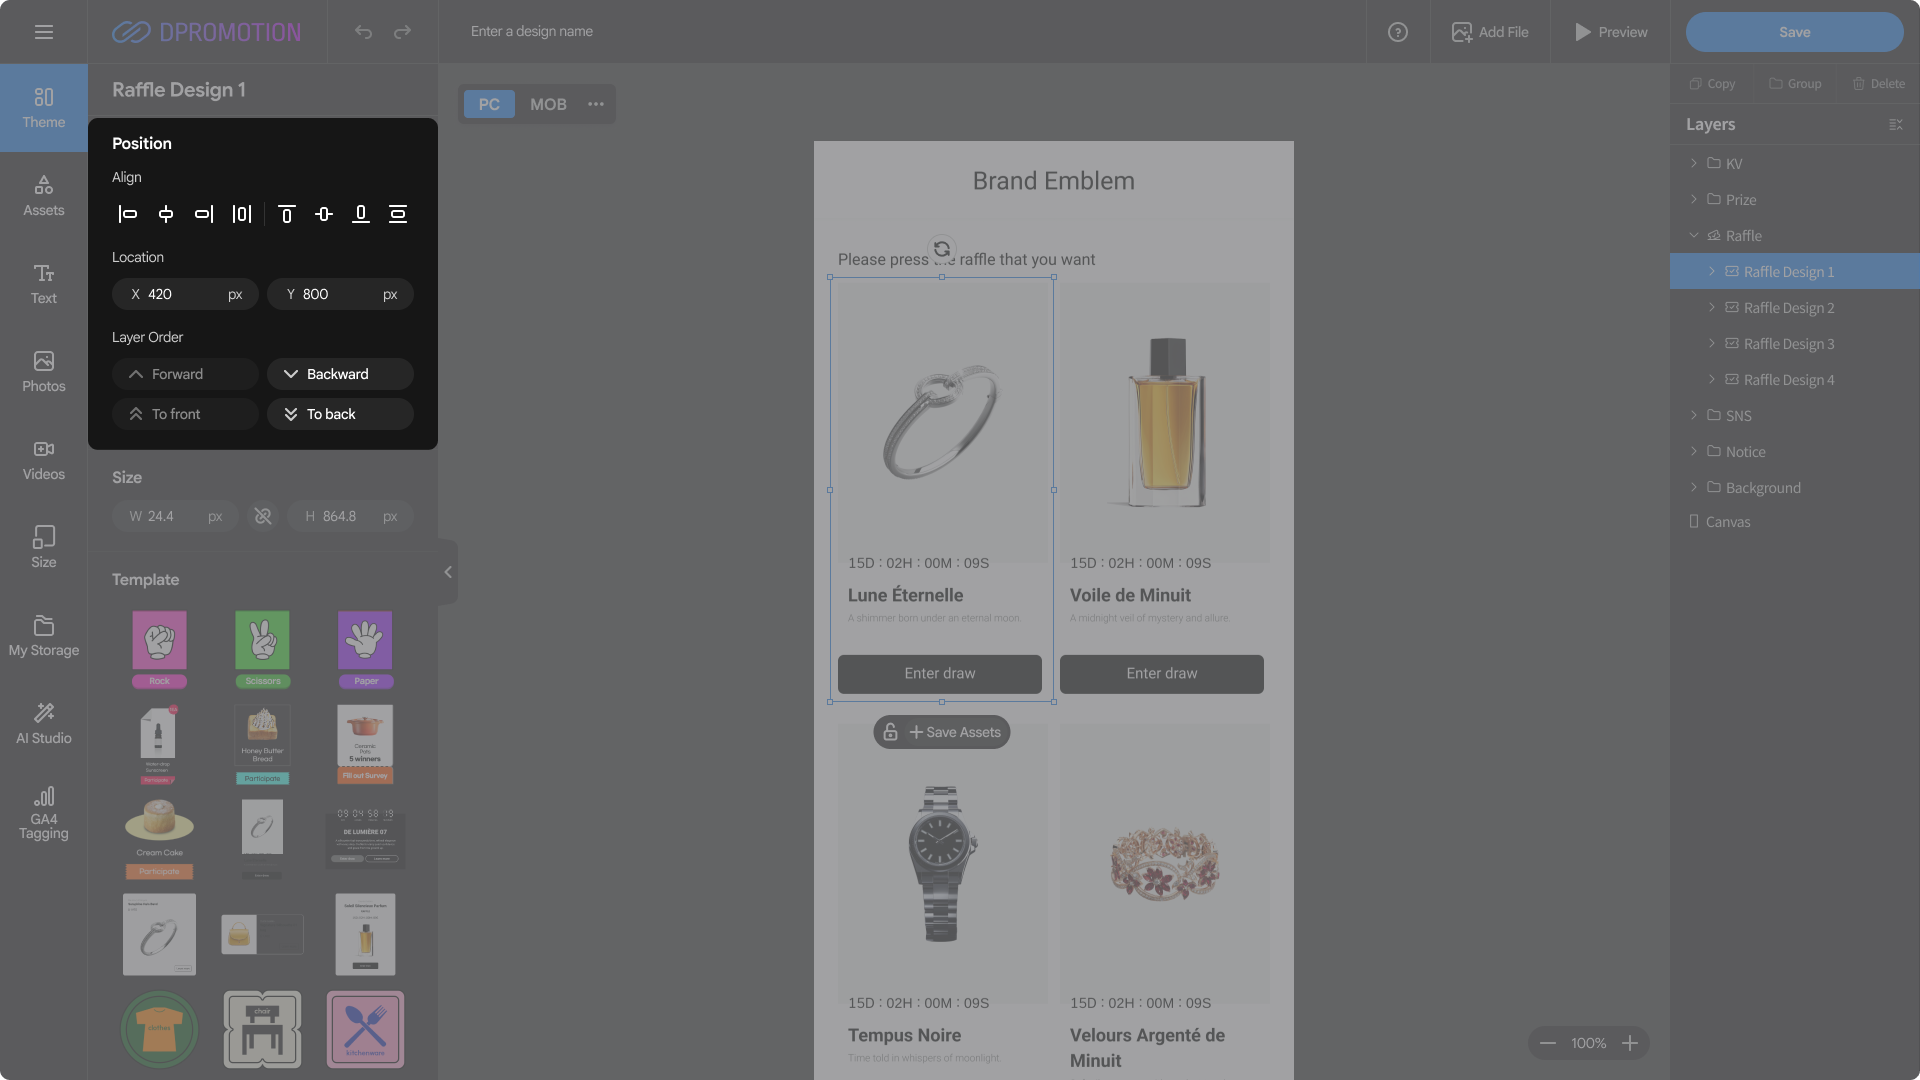Click distribute horizontally icon
The width and height of the screenshot is (1920, 1080).
242,214
